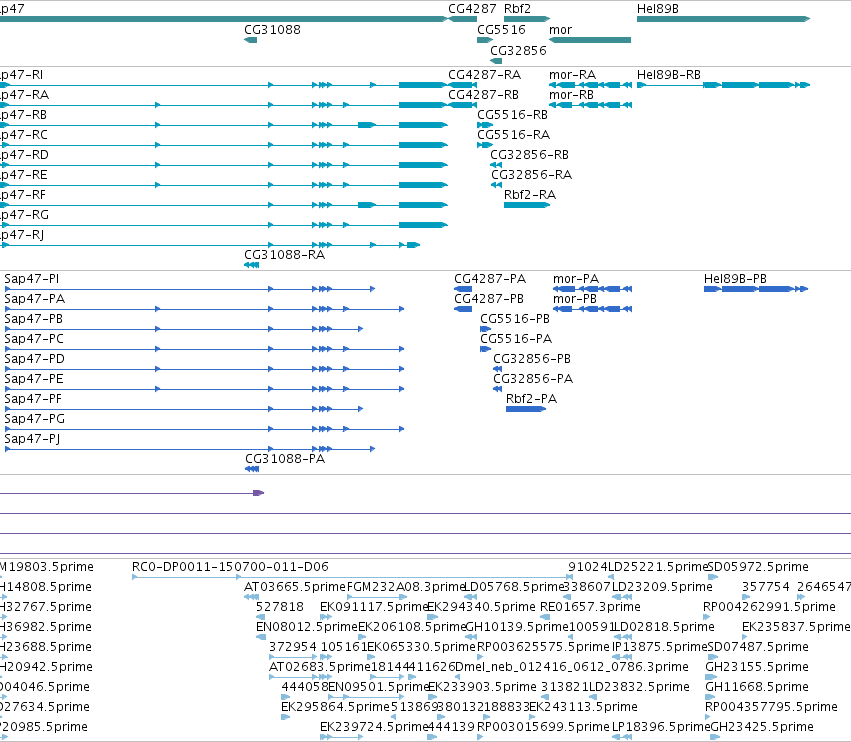The height and width of the screenshot is (742, 851).
Task: Select the CG5516-PA protein label
Action: click(516, 339)
